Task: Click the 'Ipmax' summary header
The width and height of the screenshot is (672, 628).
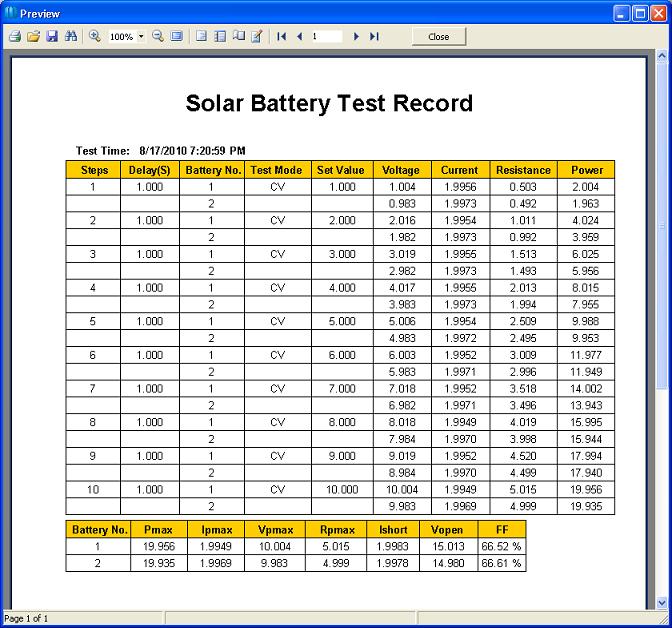Action: [216, 529]
